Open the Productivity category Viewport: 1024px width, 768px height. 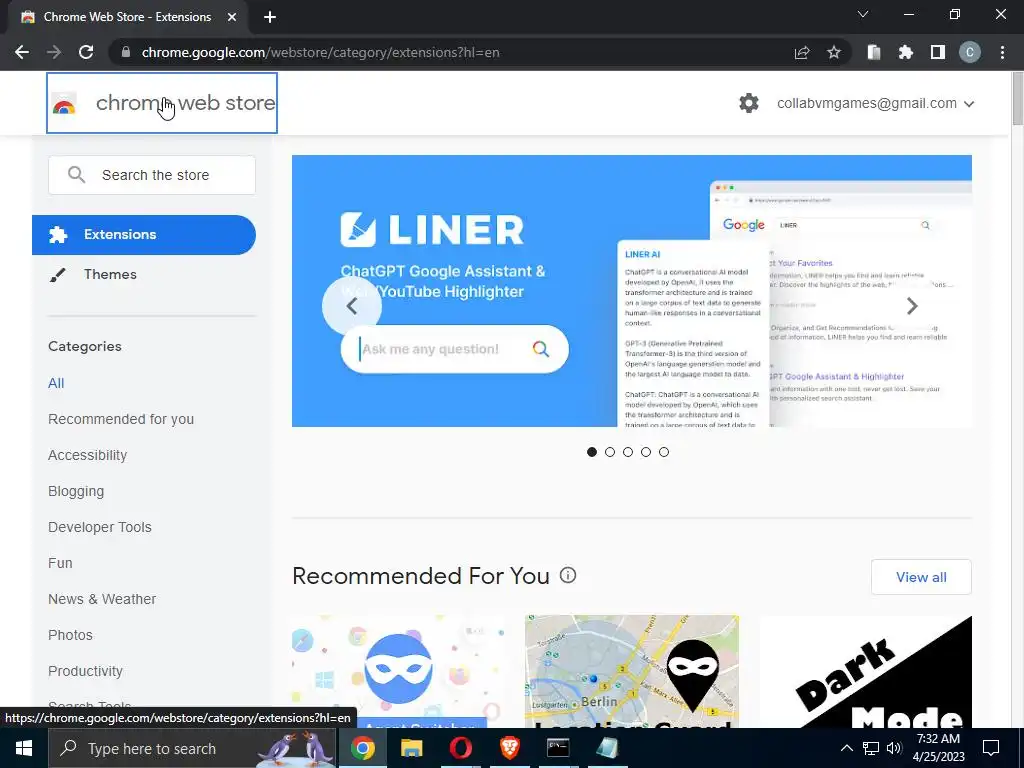[x=86, y=671]
